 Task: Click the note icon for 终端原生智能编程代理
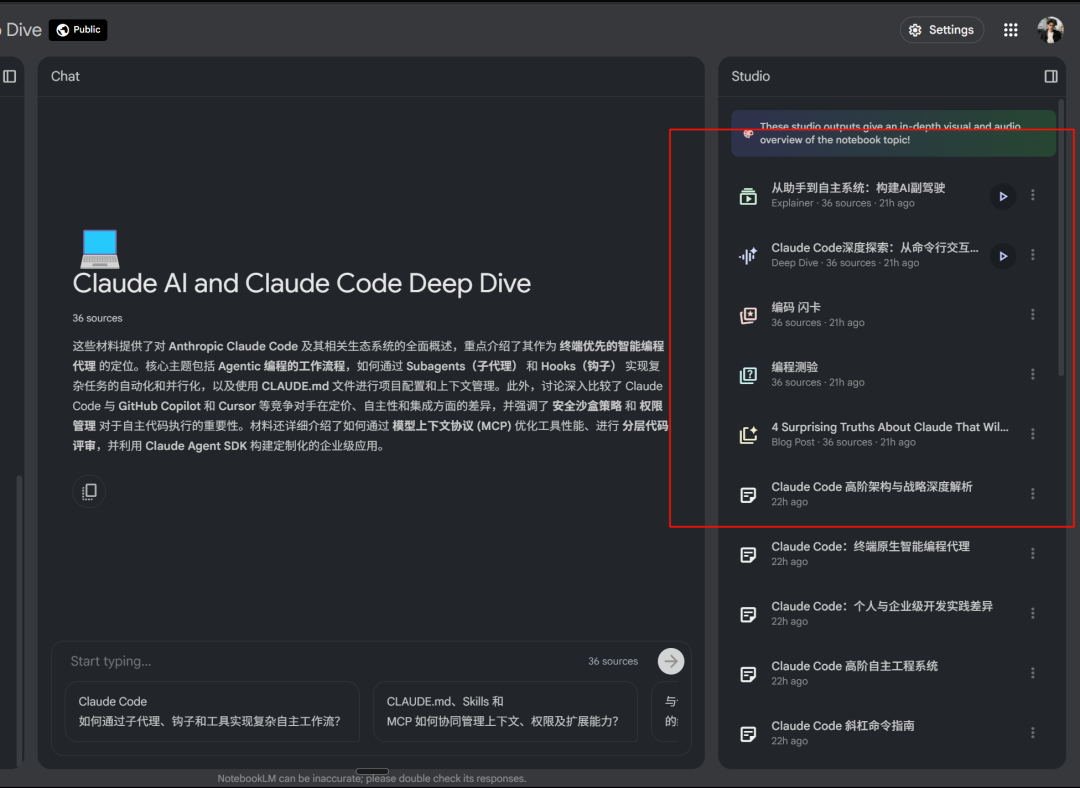tap(748, 554)
